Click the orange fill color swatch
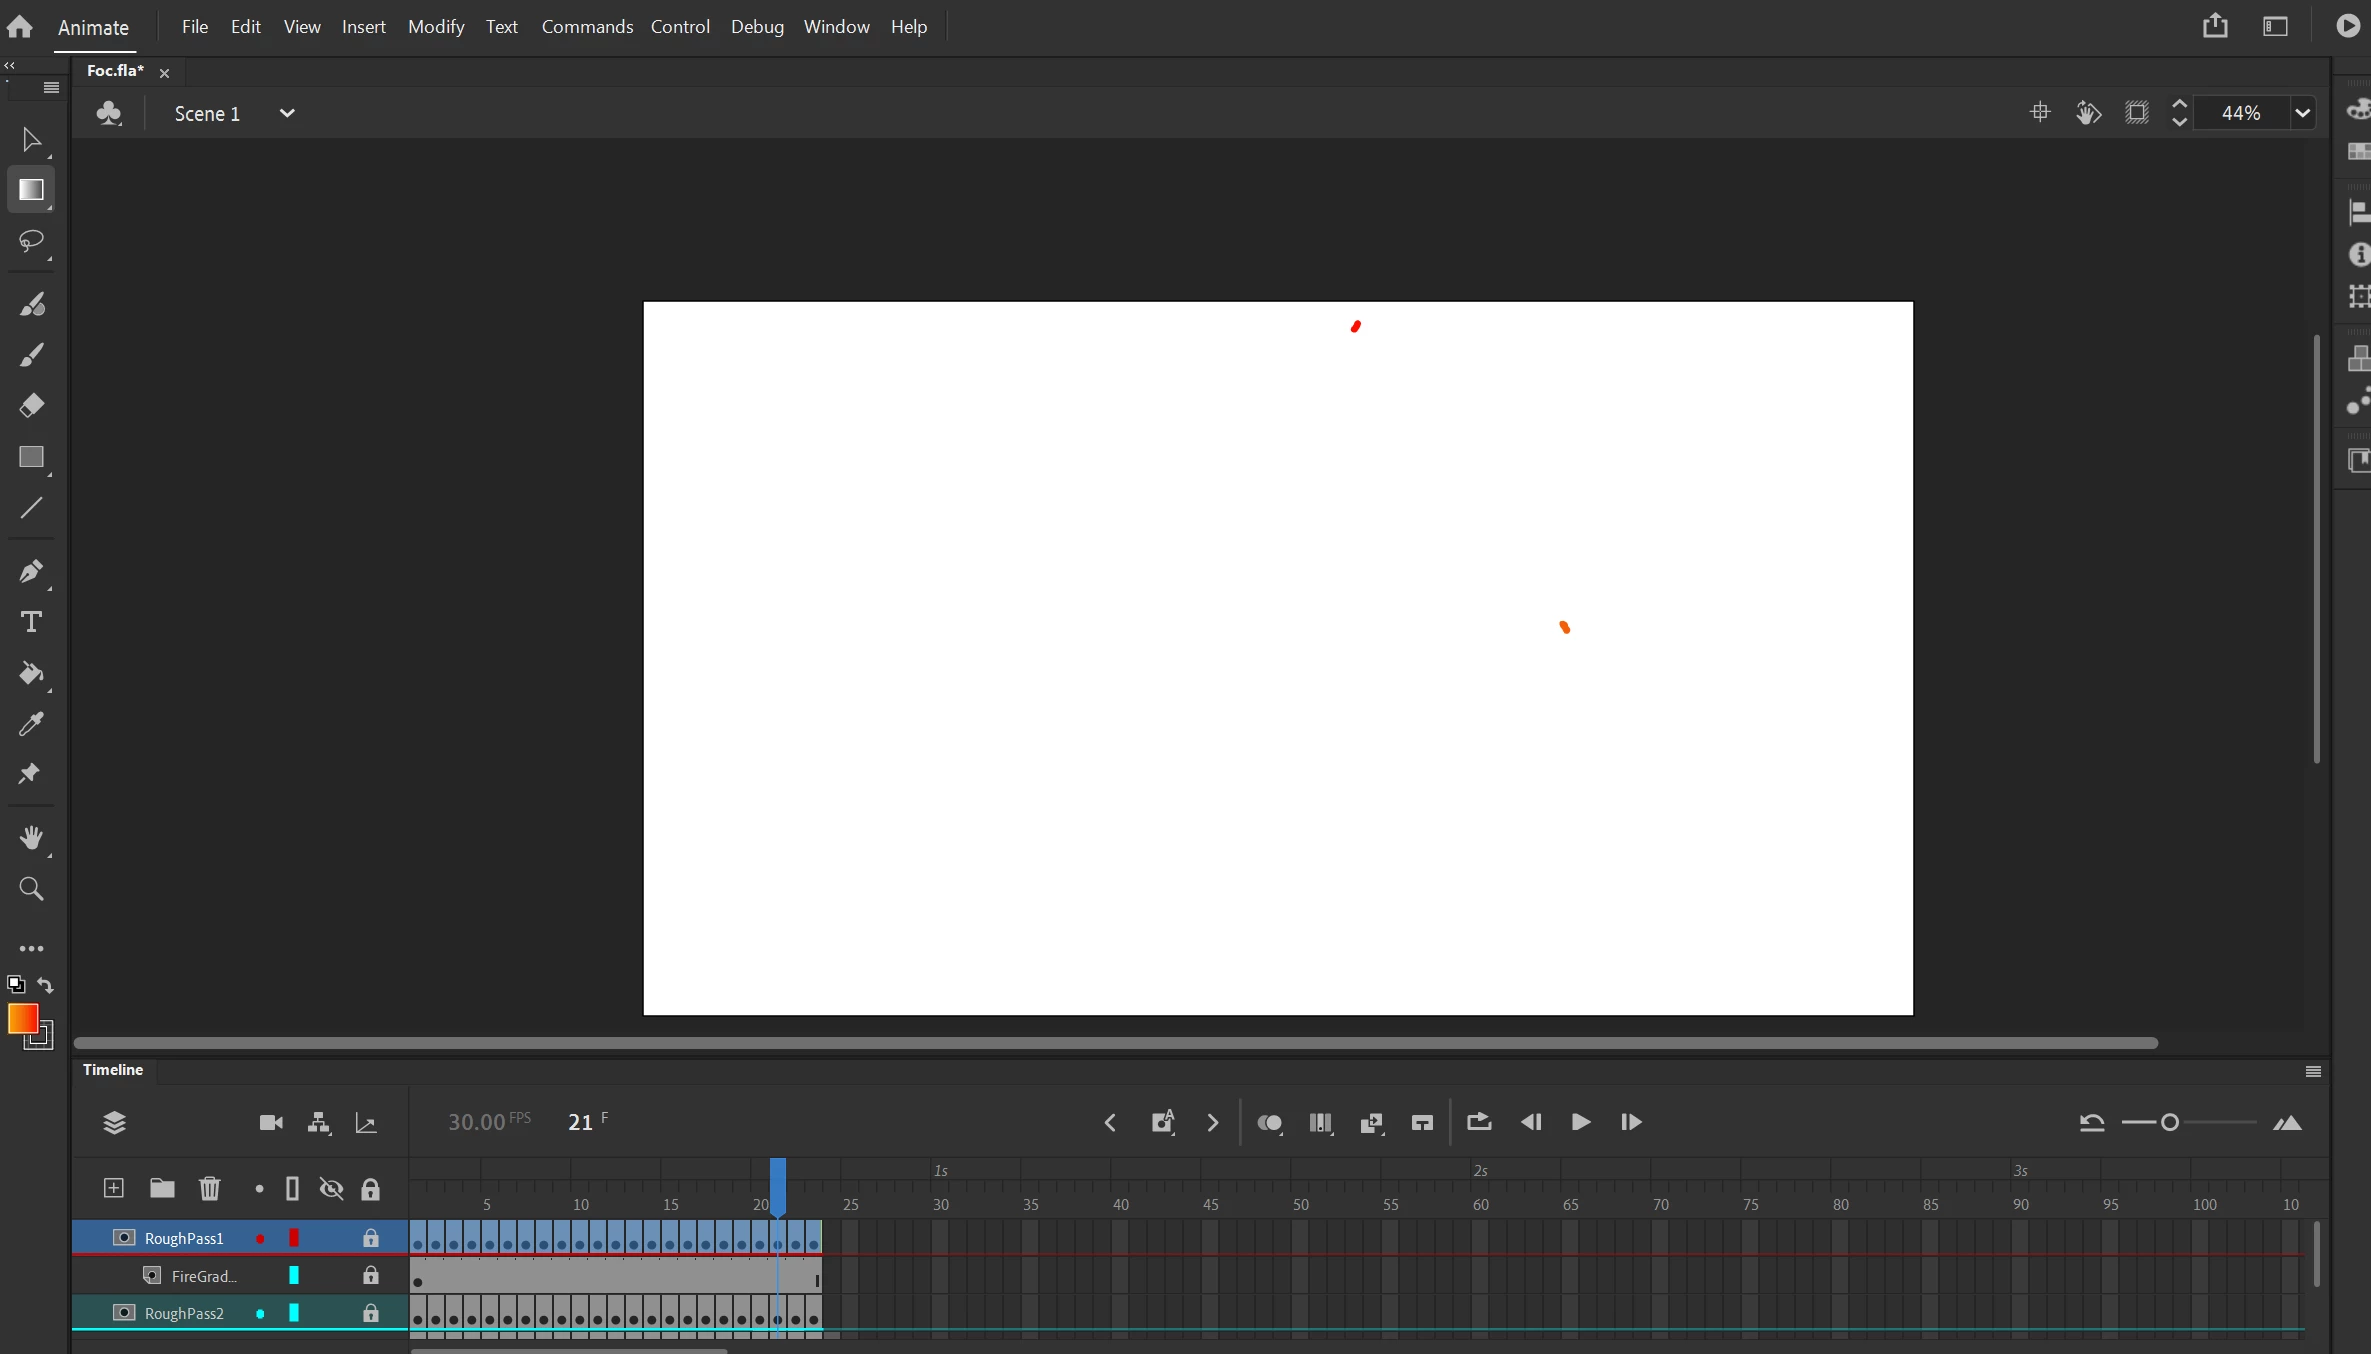The image size is (2371, 1354). click(22, 1018)
